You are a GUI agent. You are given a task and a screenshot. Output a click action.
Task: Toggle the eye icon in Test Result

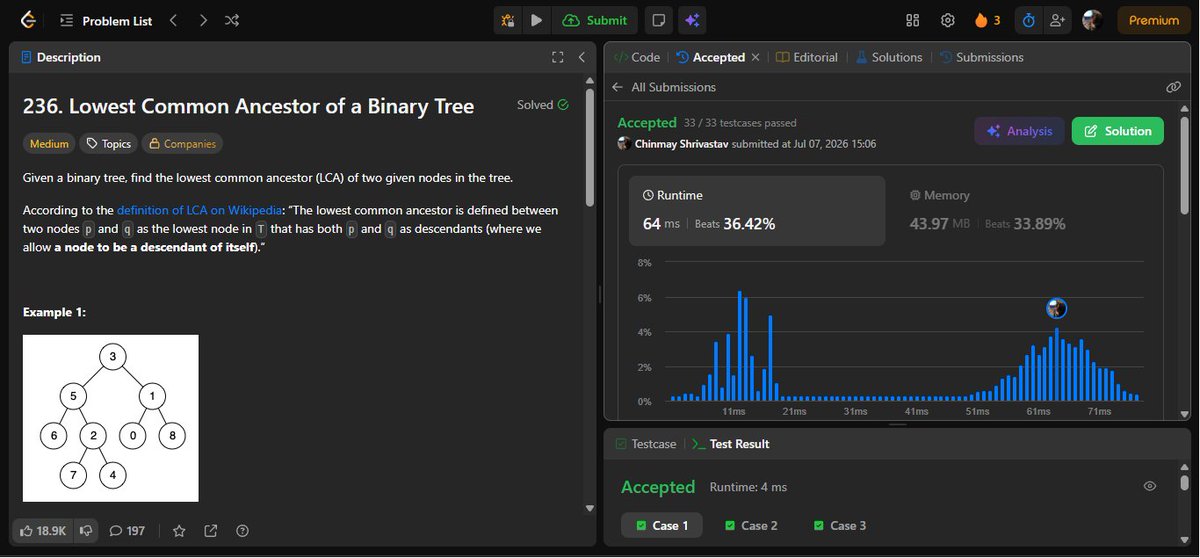pos(1149,486)
